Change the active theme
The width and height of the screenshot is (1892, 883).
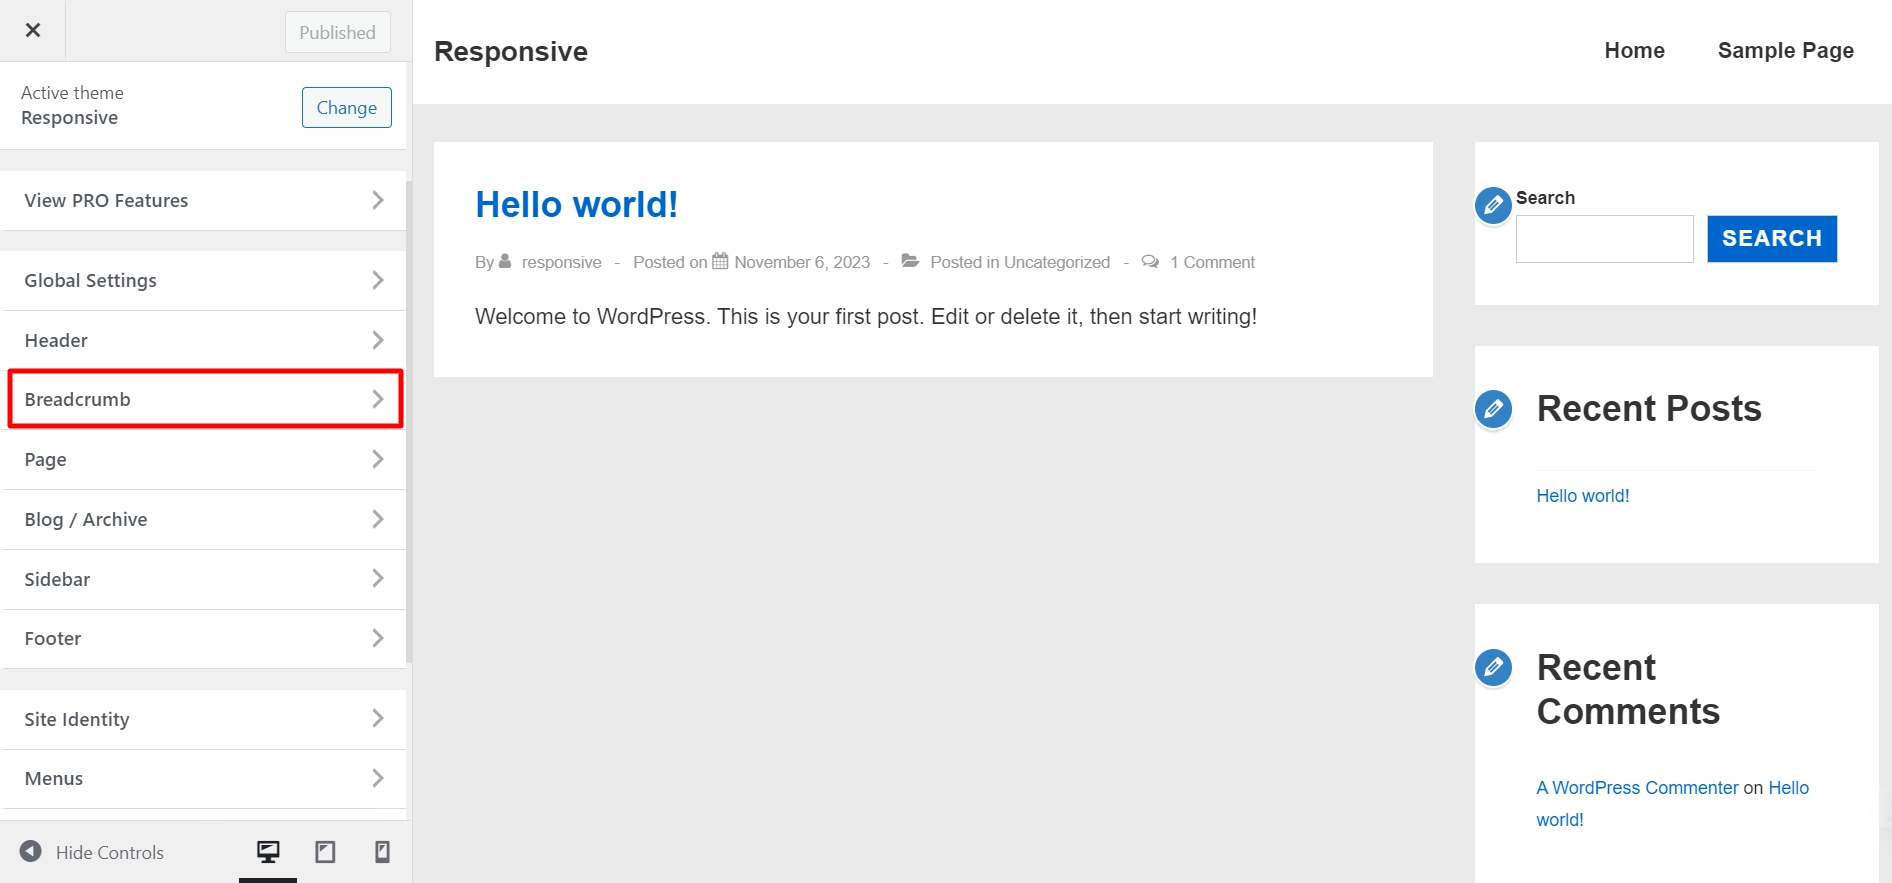[346, 107]
